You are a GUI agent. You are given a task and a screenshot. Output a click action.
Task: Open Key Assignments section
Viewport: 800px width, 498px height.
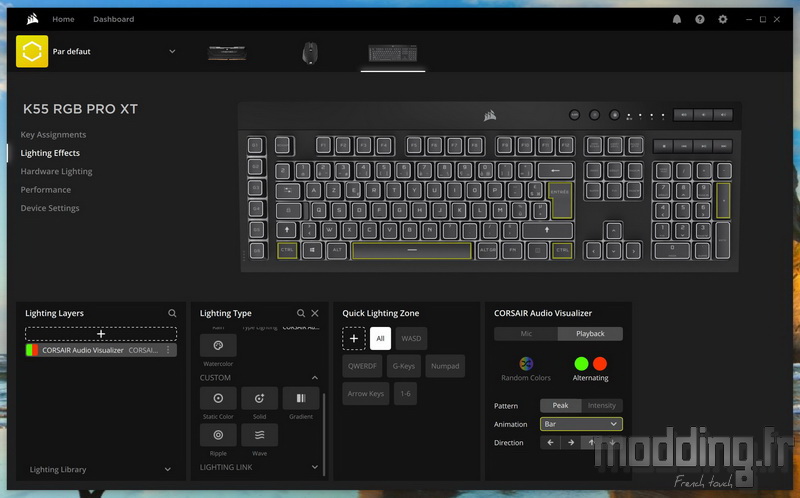coord(53,135)
